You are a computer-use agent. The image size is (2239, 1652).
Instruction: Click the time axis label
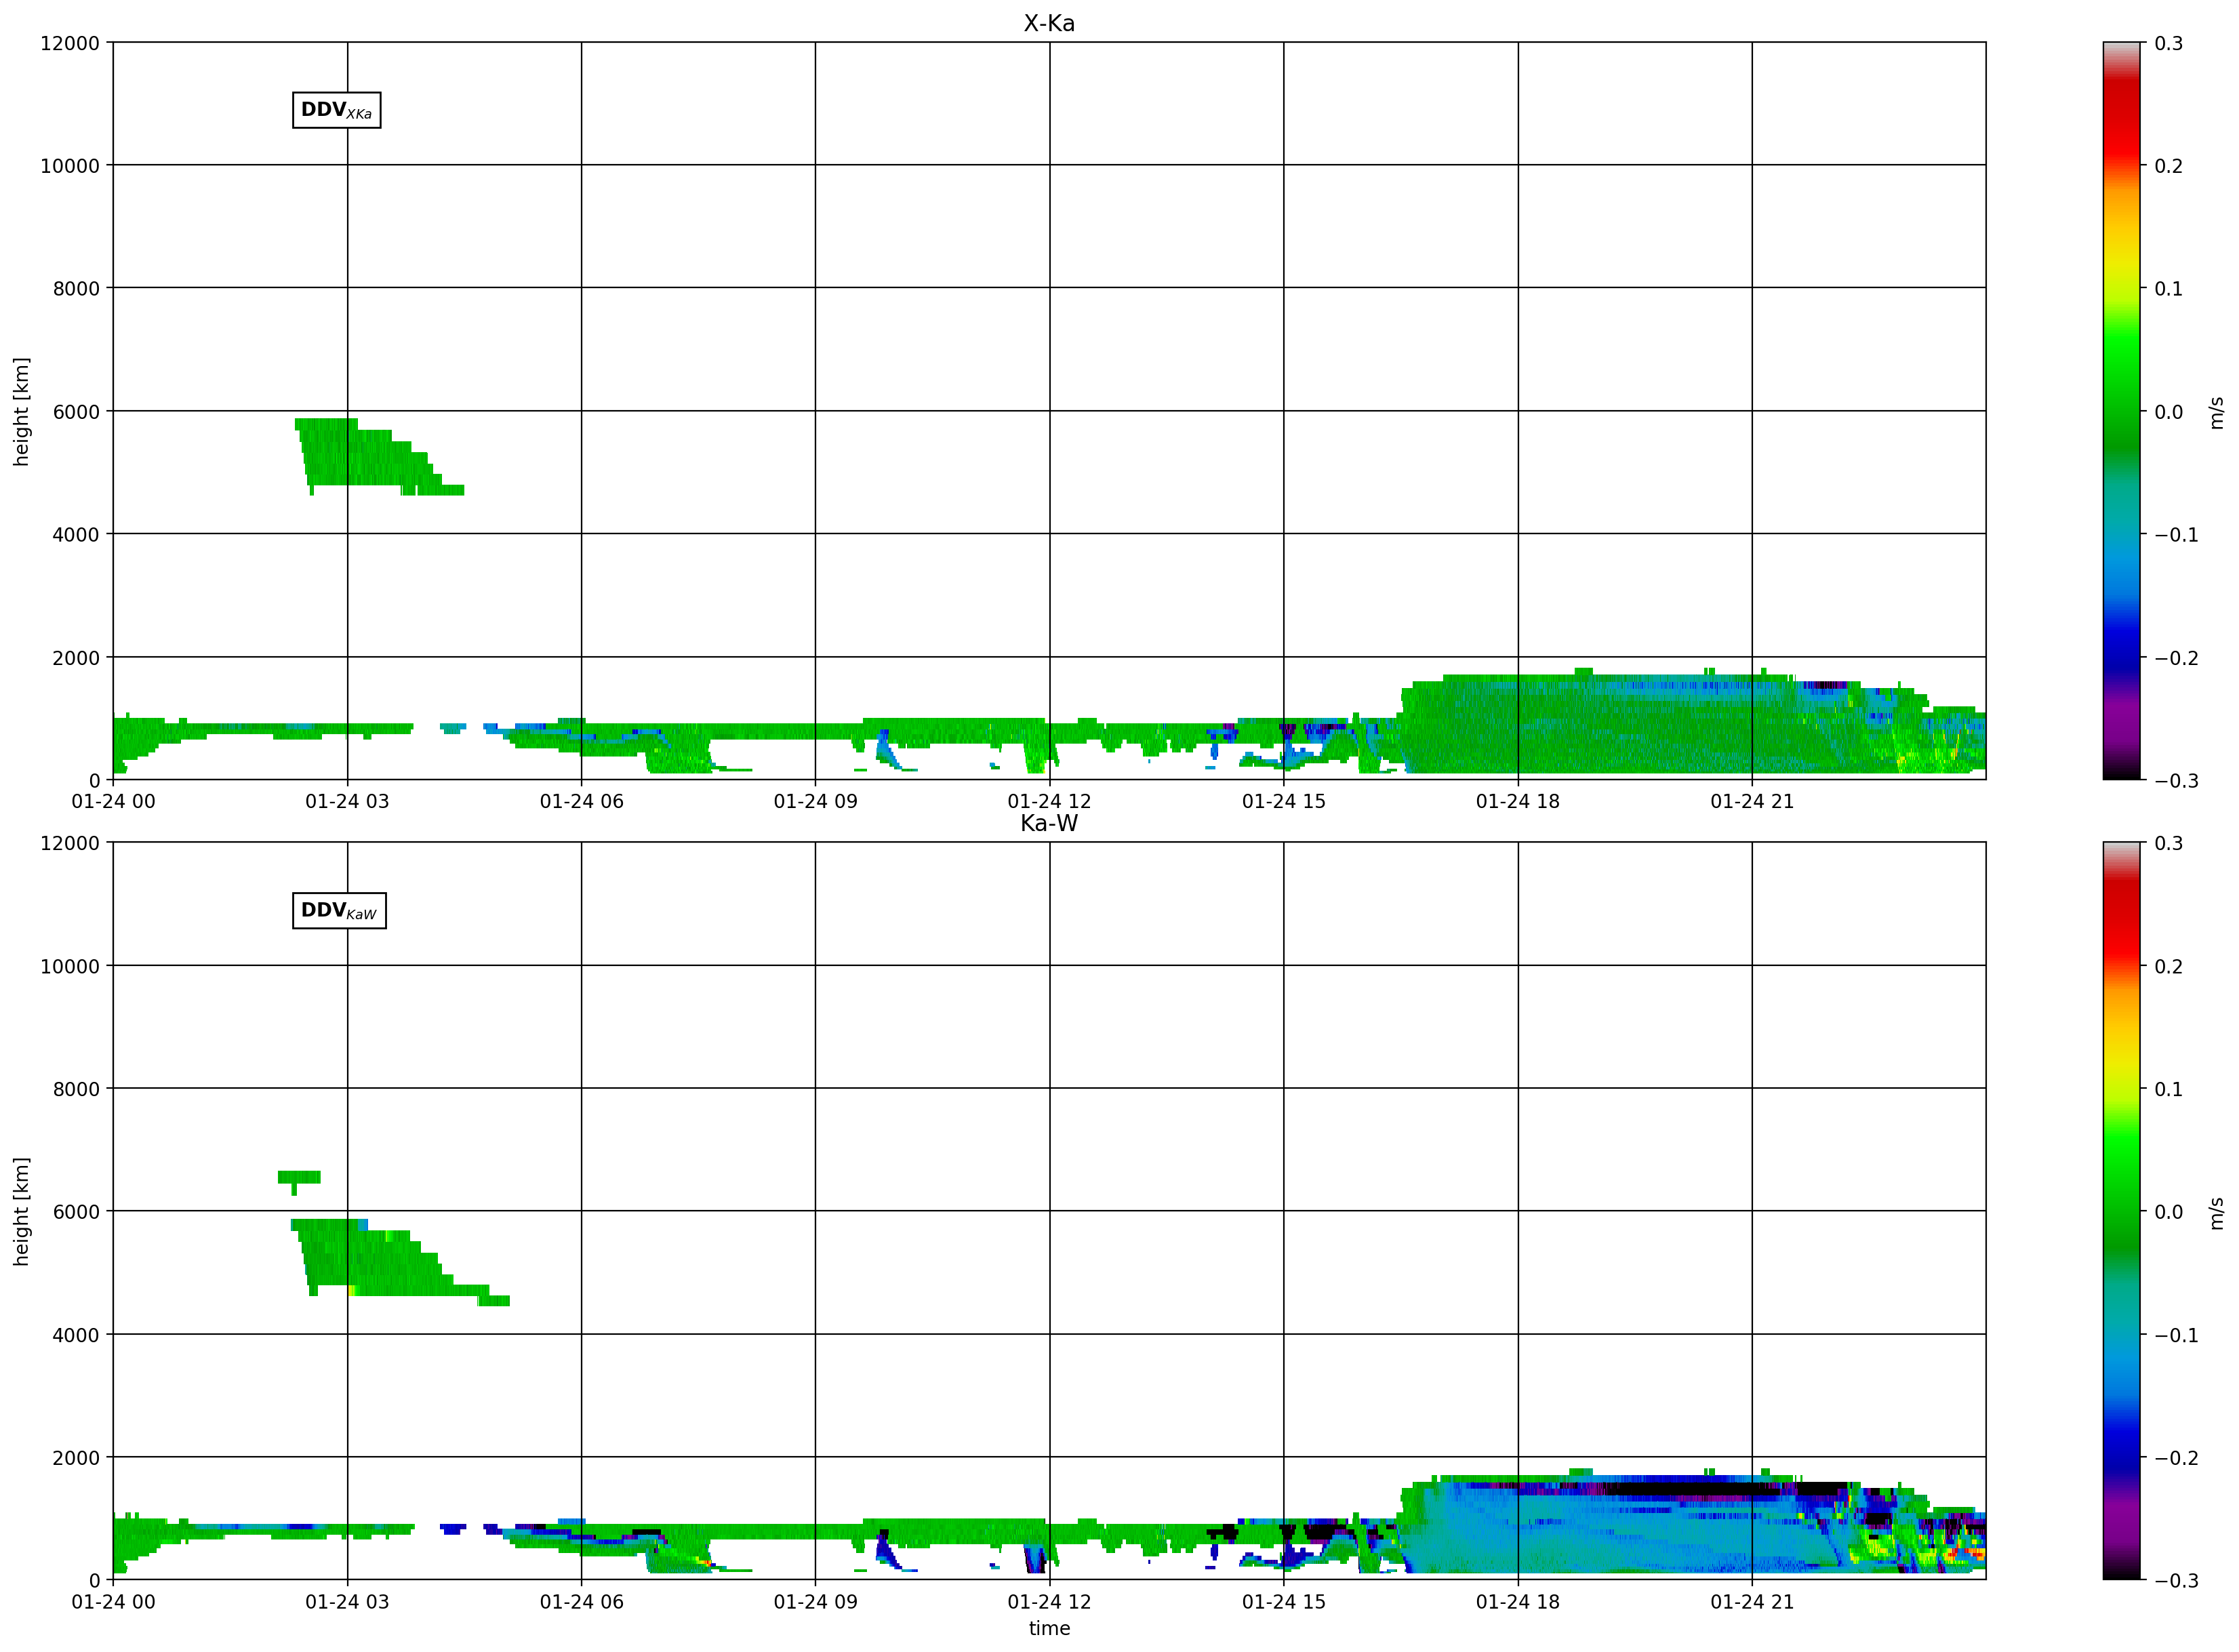(1049, 1628)
